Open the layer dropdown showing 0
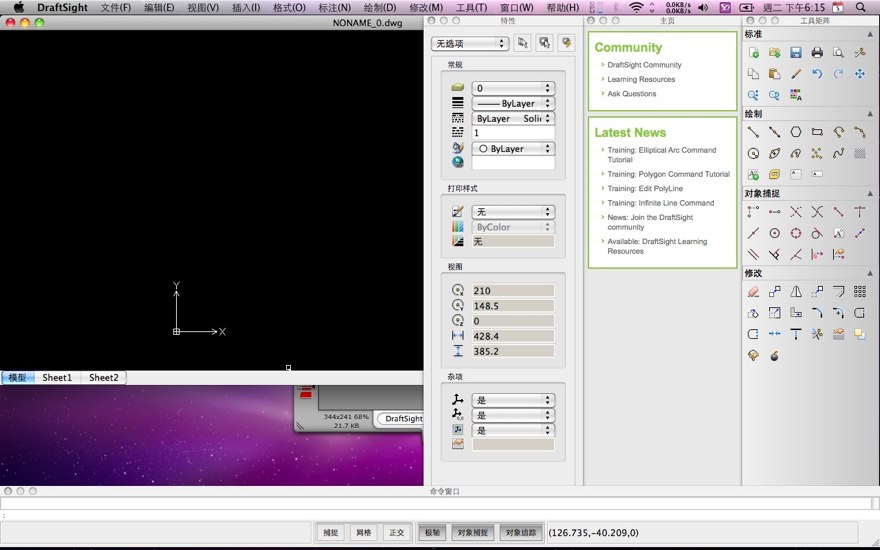Viewport: 880px width, 550px height. [513, 88]
